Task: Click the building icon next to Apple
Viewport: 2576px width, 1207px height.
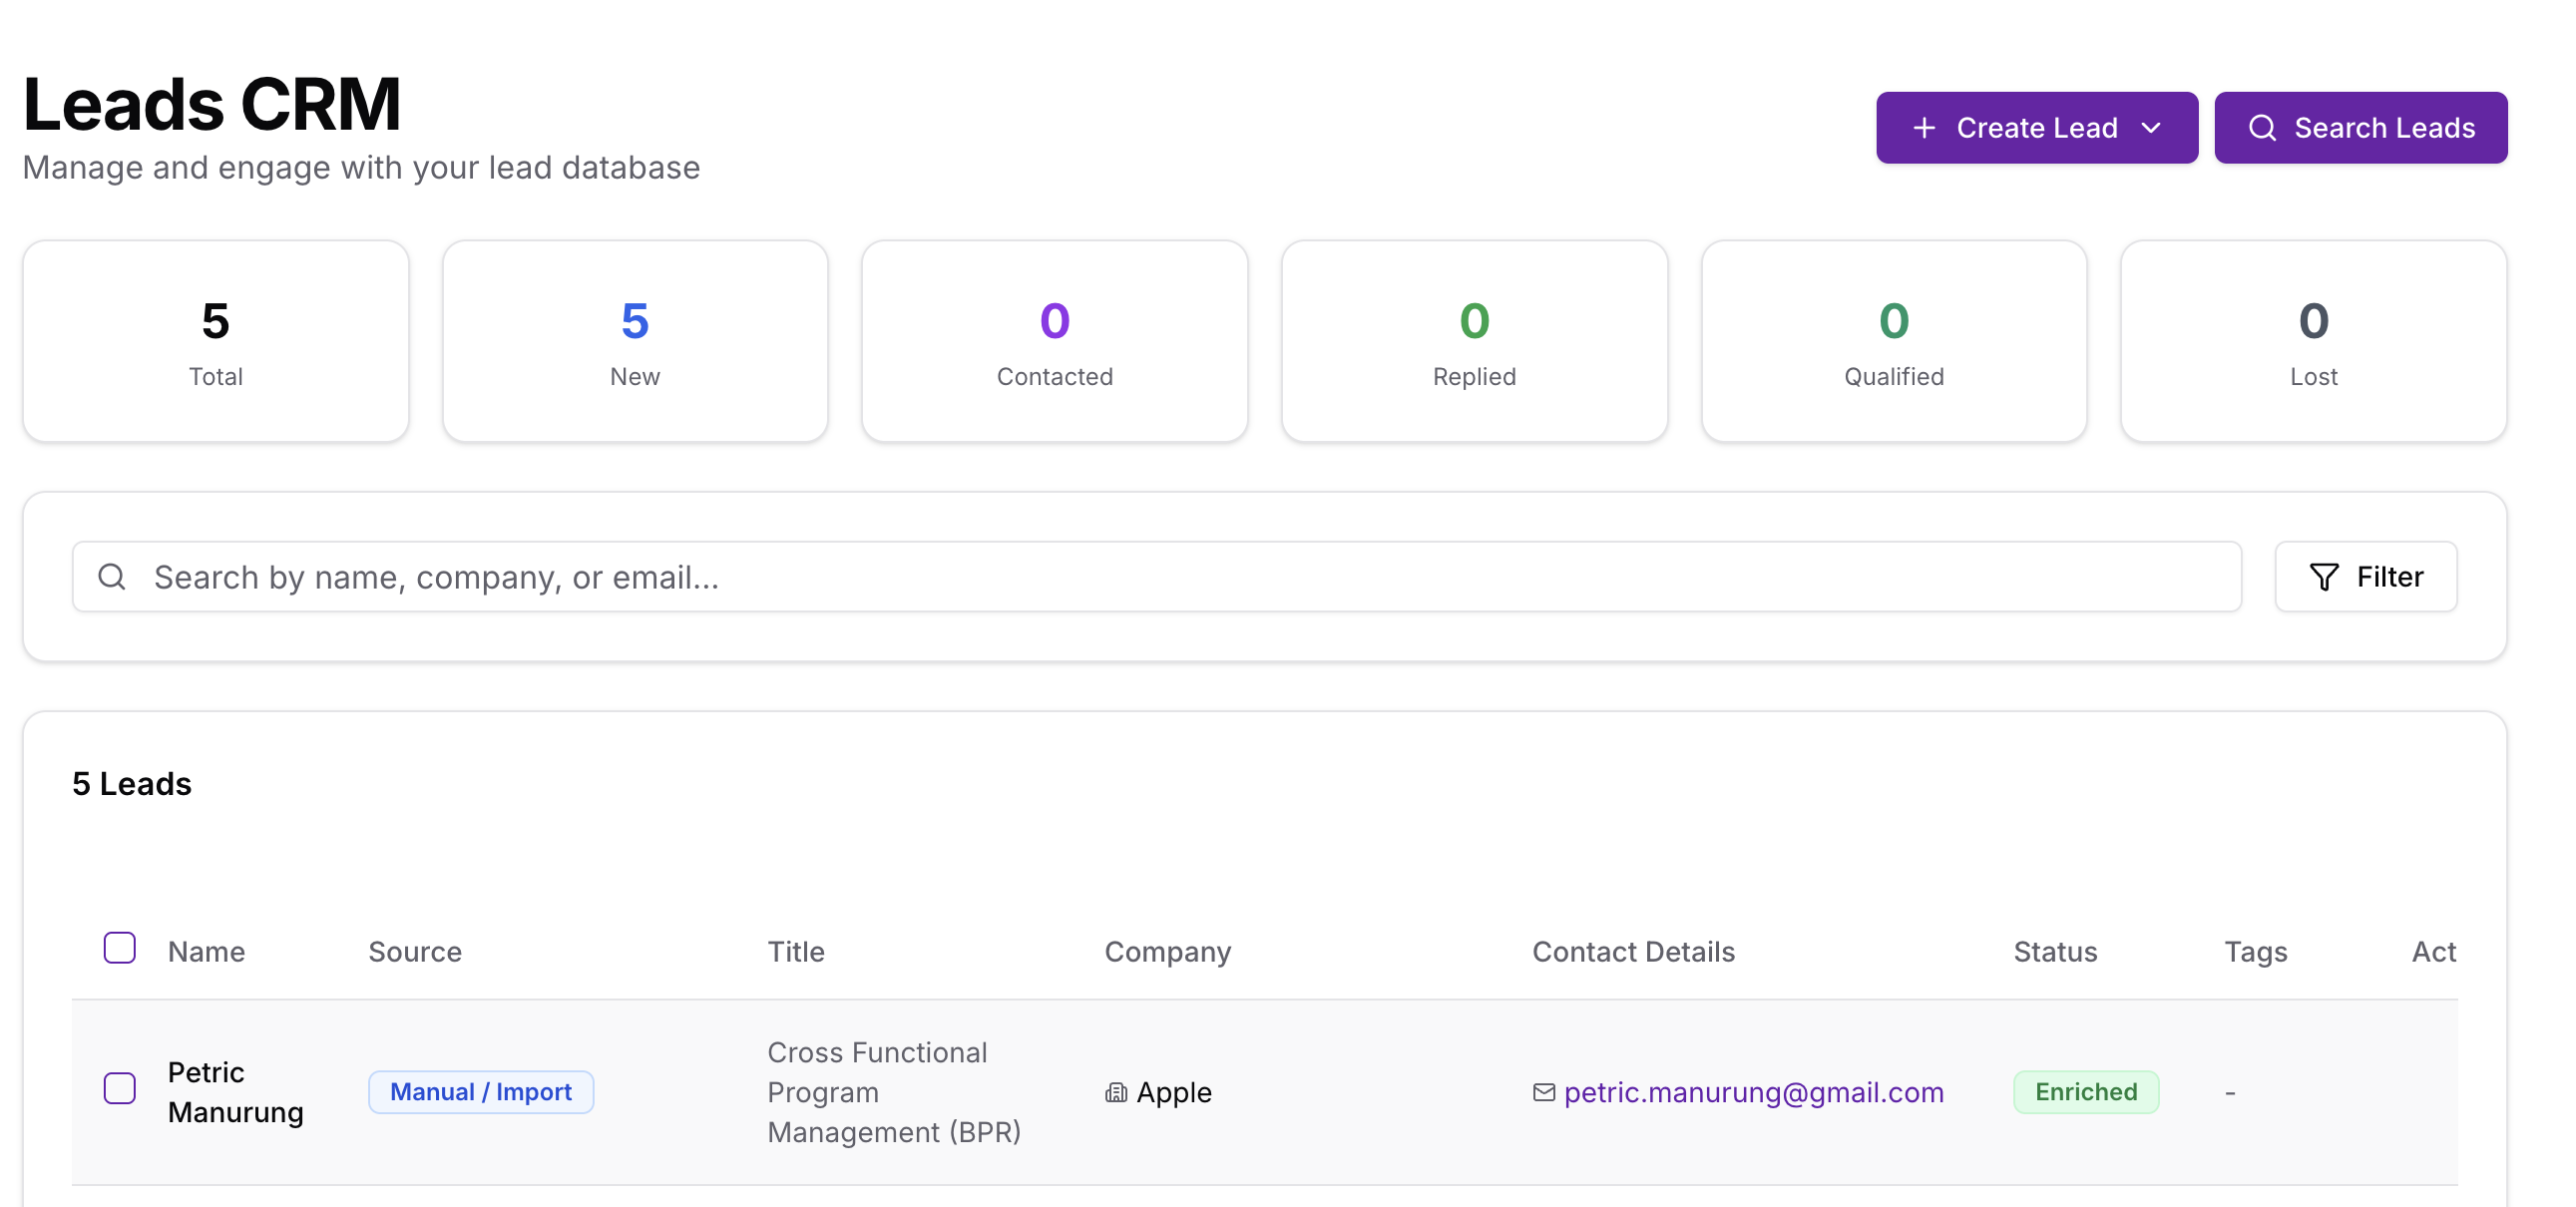Action: (1116, 1092)
